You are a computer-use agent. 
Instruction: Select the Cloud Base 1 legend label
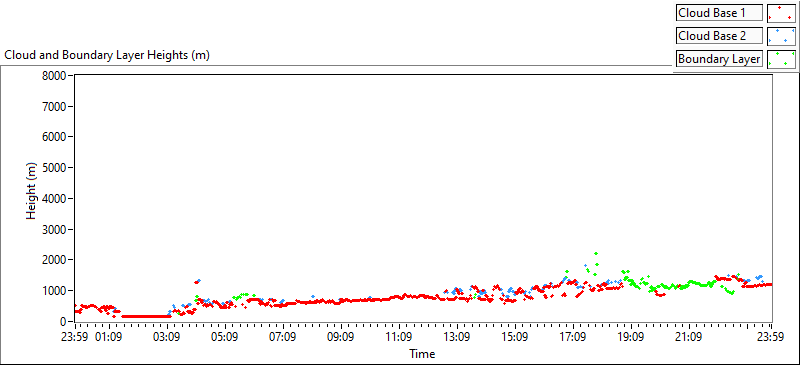[719, 13]
